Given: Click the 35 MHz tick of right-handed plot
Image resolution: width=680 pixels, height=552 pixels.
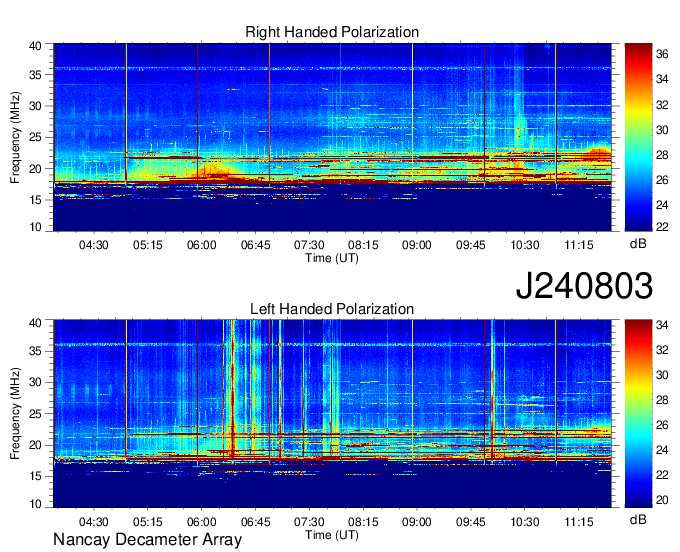Looking at the screenshot, I should [x=35, y=75].
